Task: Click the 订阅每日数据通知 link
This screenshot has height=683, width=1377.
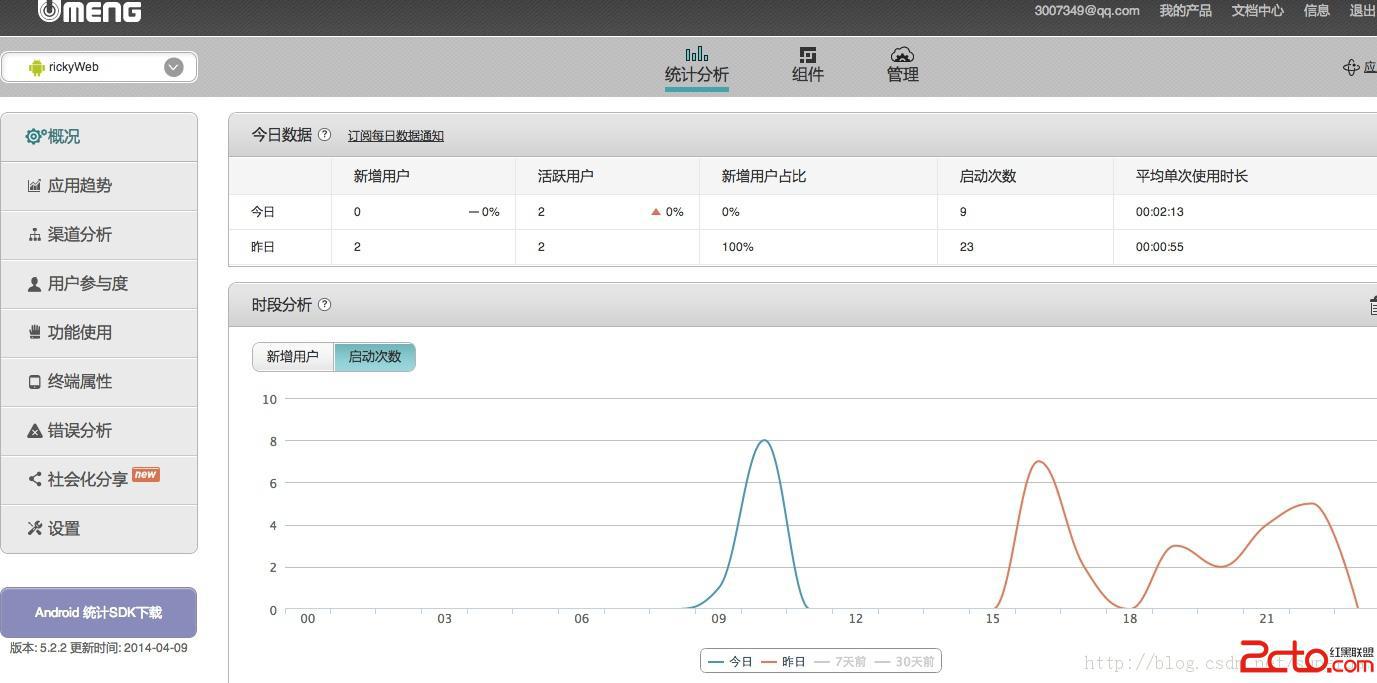Action: click(396, 136)
